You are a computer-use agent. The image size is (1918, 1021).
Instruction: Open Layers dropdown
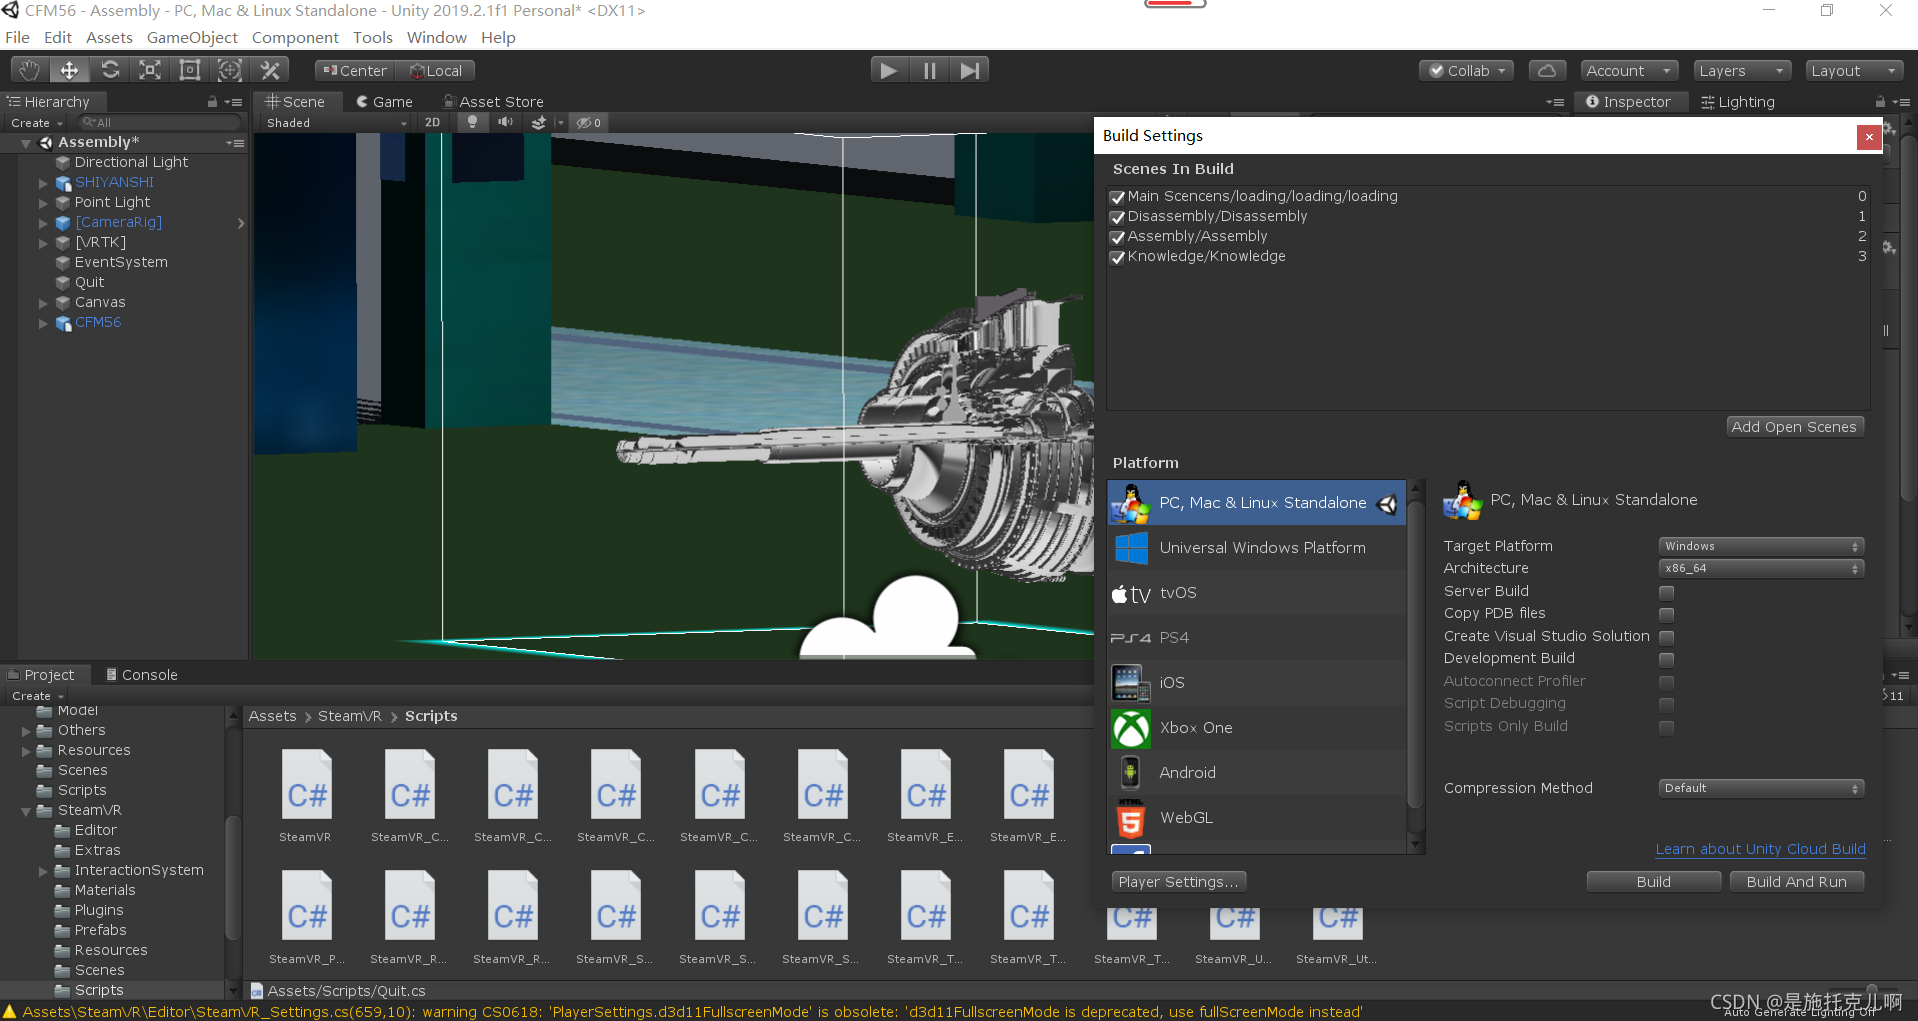point(1741,71)
